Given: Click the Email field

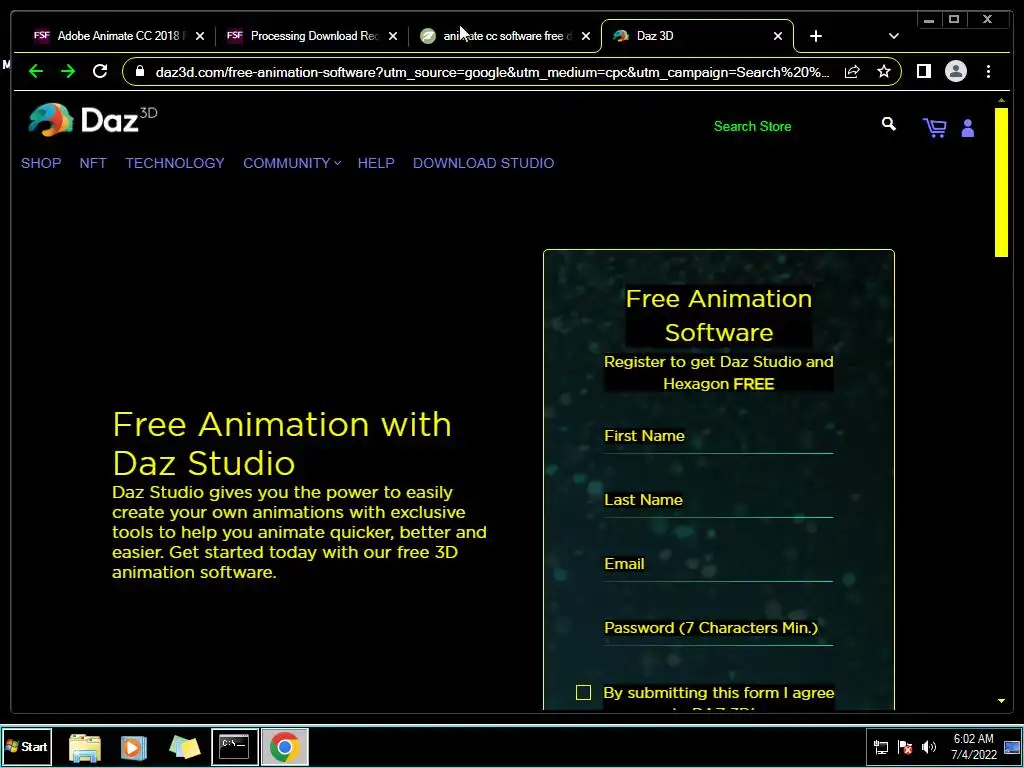Looking at the screenshot, I should click(718, 566).
